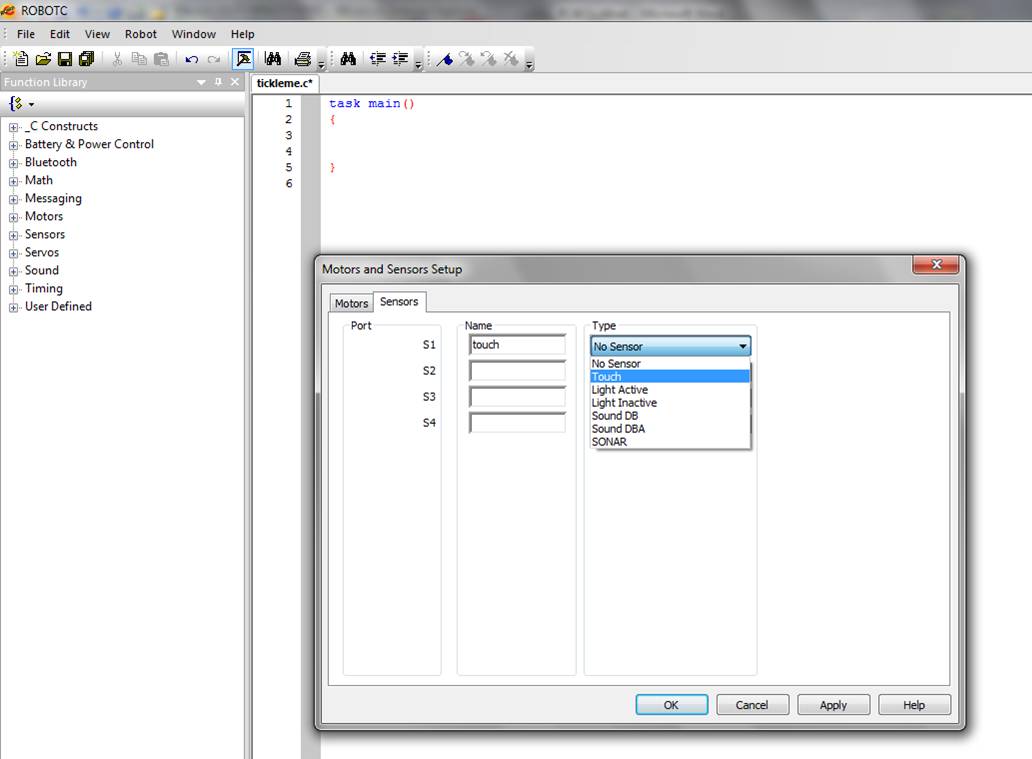Select the tickleme.c* editor tab
Image resolution: width=1032 pixels, height=759 pixels.
(284, 84)
